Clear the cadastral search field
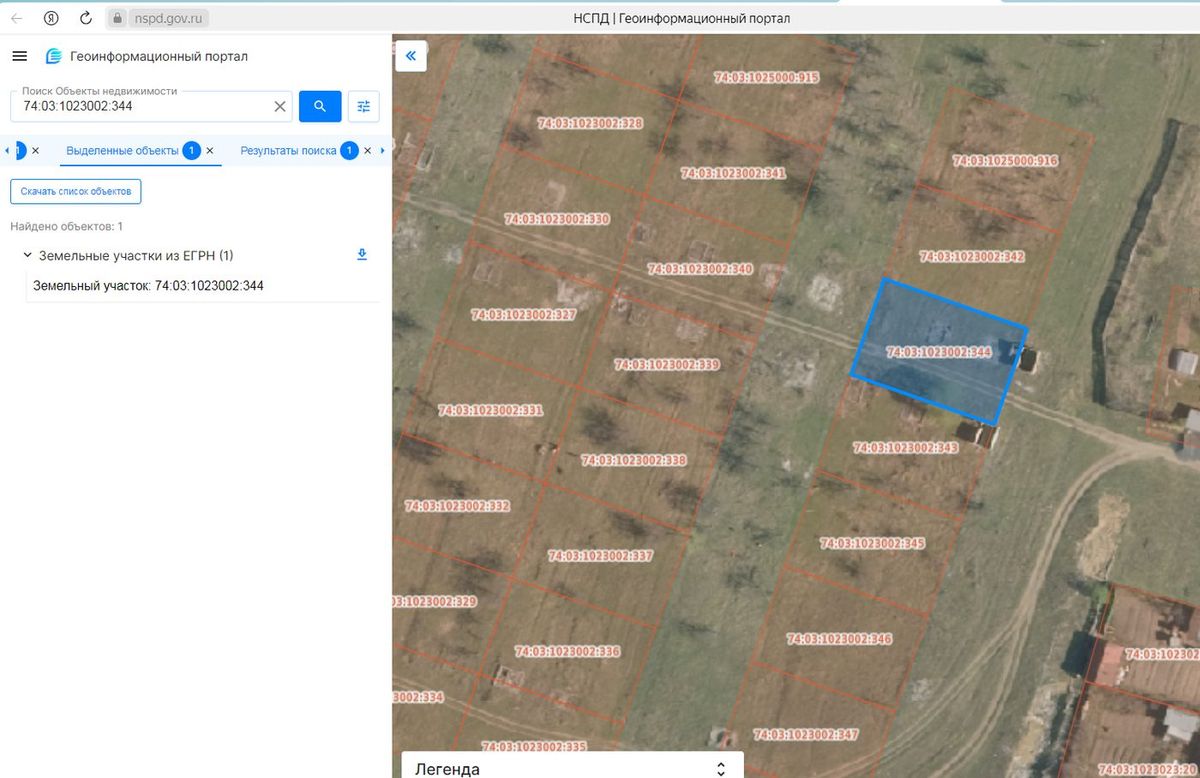Image resolution: width=1200 pixels, height=778 pixels. [x=280, y=106]
